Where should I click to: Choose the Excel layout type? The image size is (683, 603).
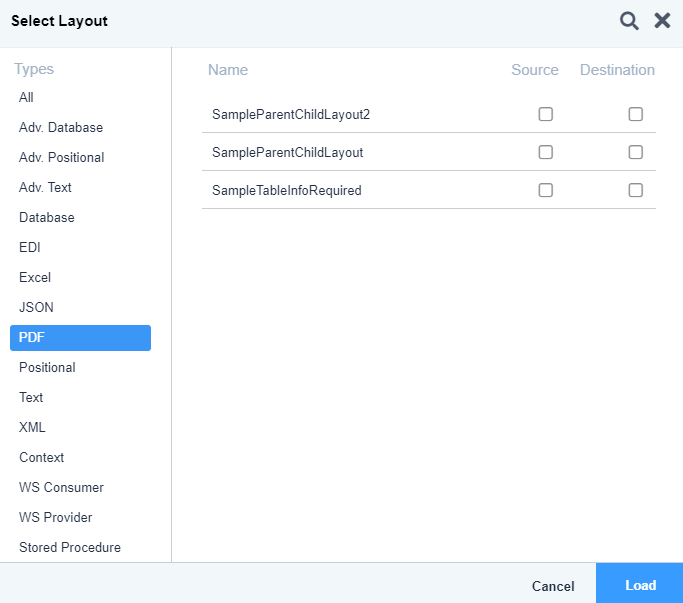35,277
